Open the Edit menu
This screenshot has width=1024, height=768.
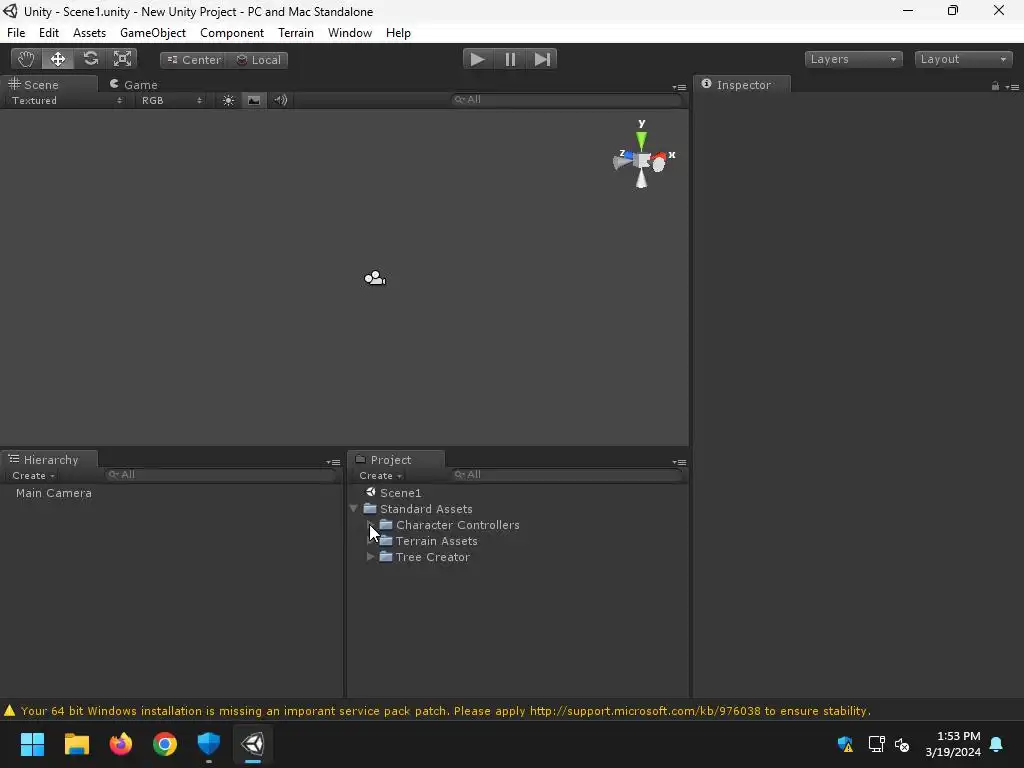click(49, 33)
